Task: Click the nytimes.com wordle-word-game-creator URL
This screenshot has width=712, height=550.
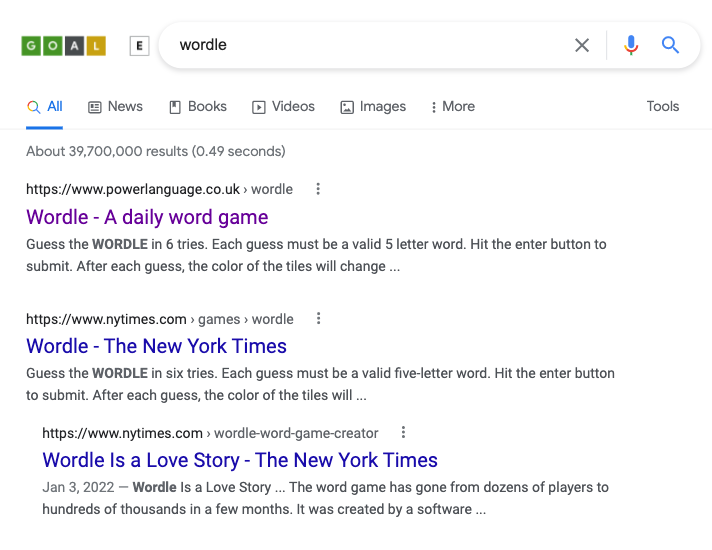Action: point(210,433)
